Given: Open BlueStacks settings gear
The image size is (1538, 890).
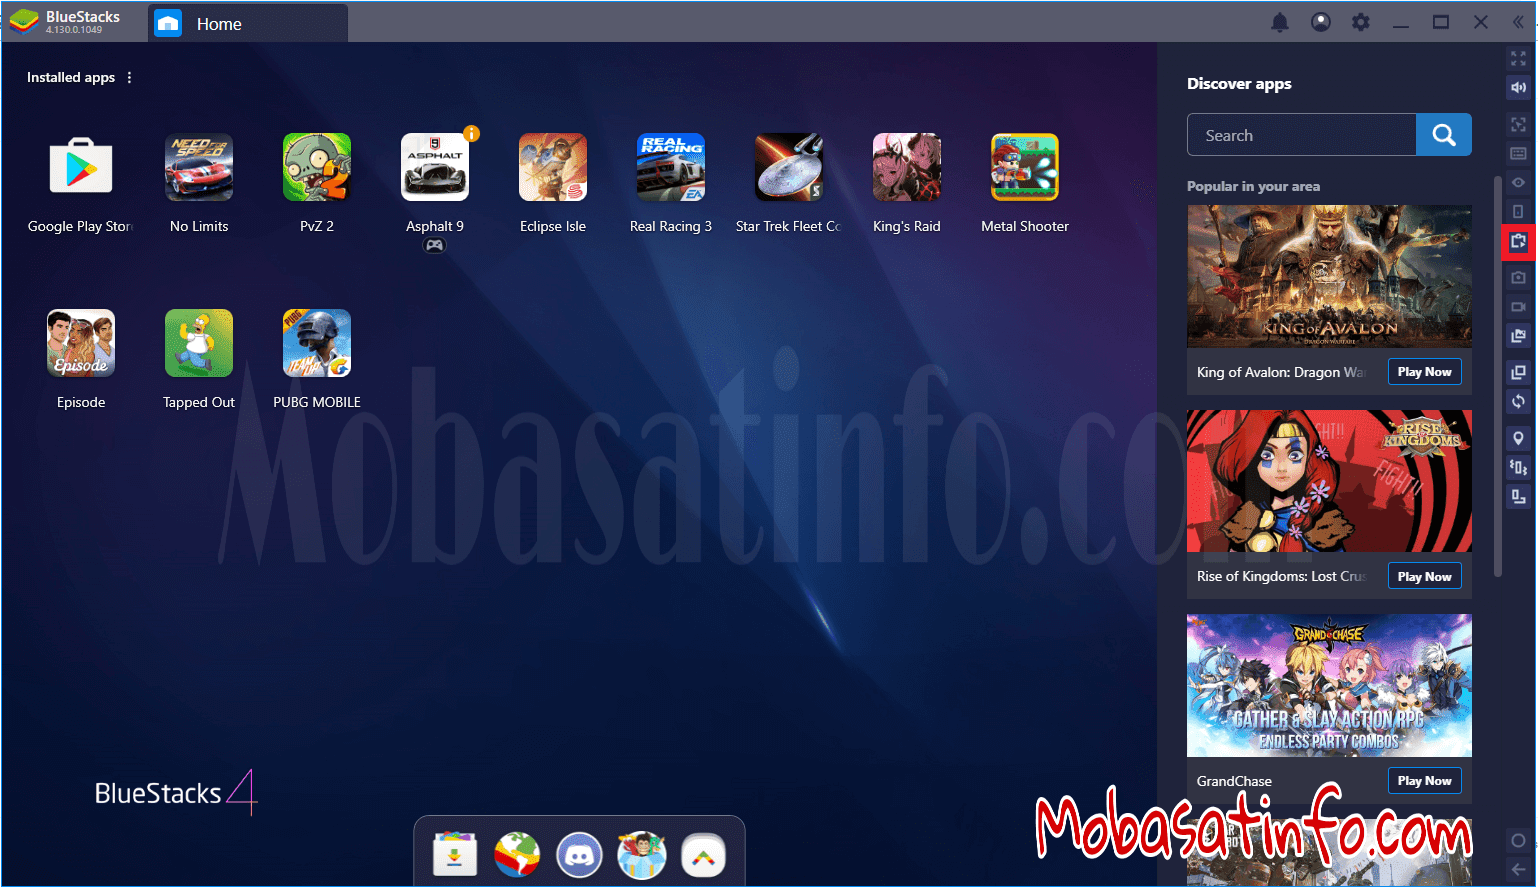Looking at the screenshot, I should point(1361,22).
